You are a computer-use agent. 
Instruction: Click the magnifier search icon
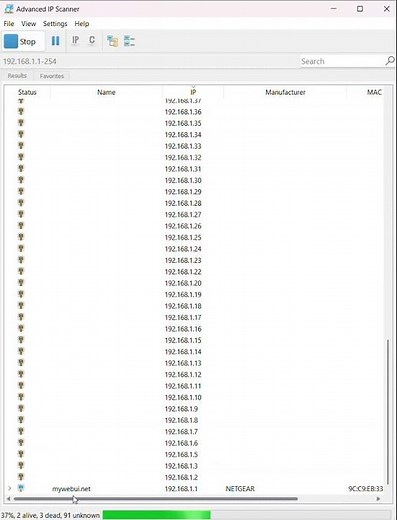pyautogui.click(x=390, y=61)
